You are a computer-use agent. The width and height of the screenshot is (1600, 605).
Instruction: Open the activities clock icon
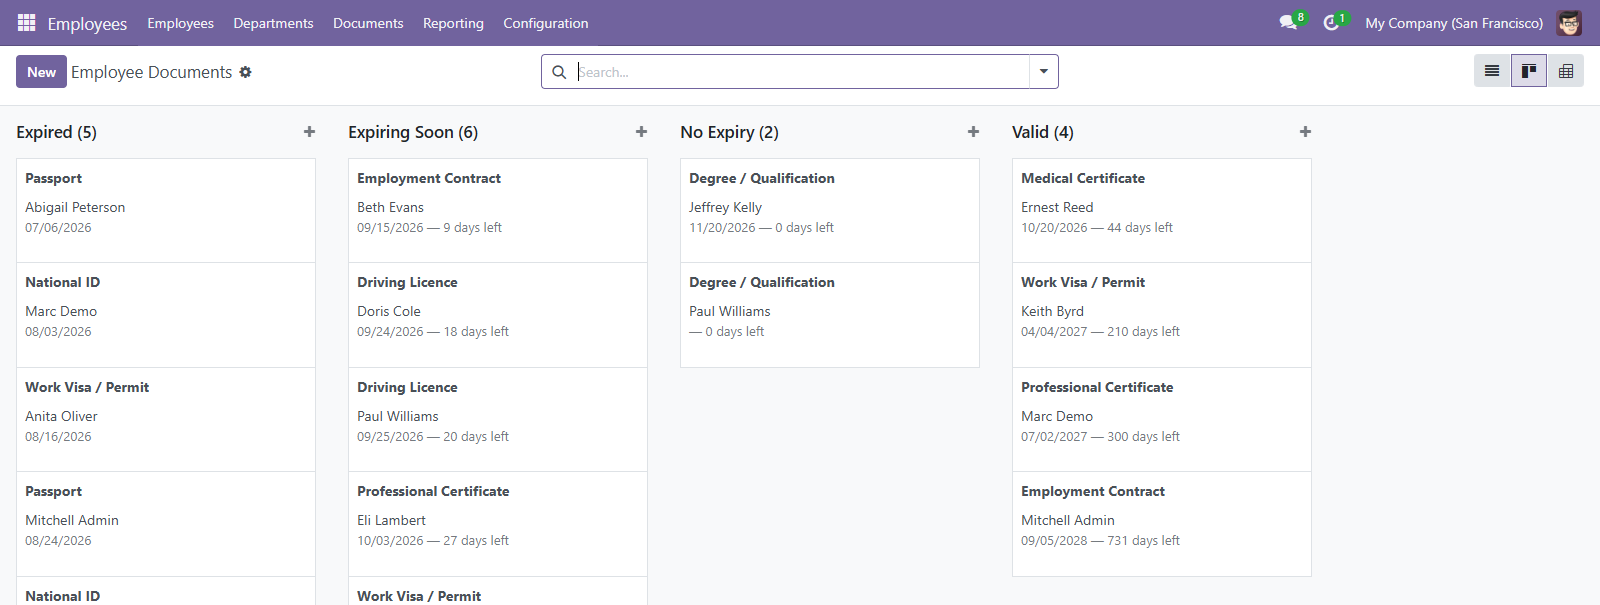(1331, 23)
